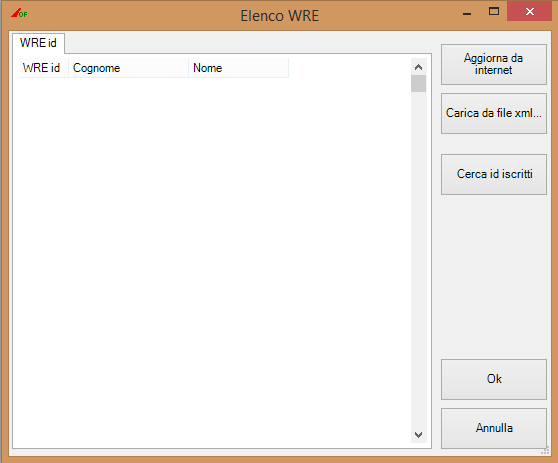This screenshot has width=558, height=463.
Task: Sort list by Cognome column header
Action: point(128,68)
